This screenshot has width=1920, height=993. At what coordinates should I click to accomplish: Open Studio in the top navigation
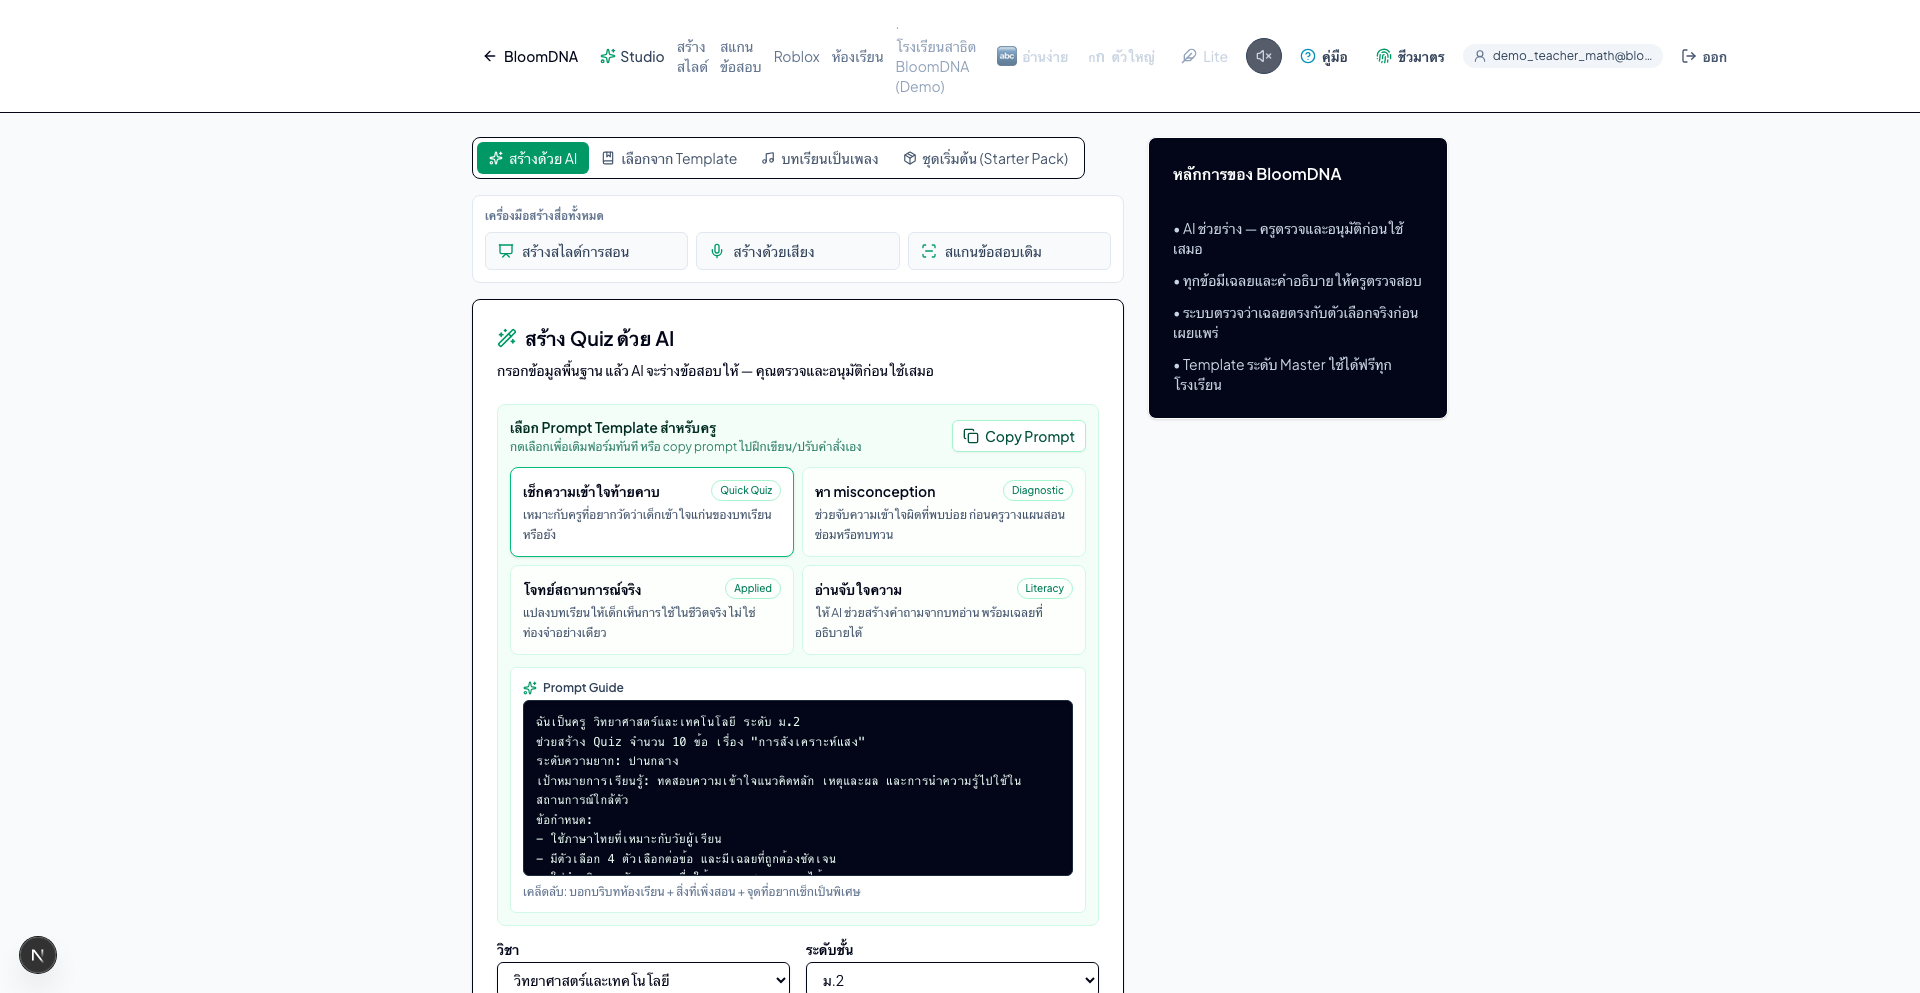coord(632,56)
